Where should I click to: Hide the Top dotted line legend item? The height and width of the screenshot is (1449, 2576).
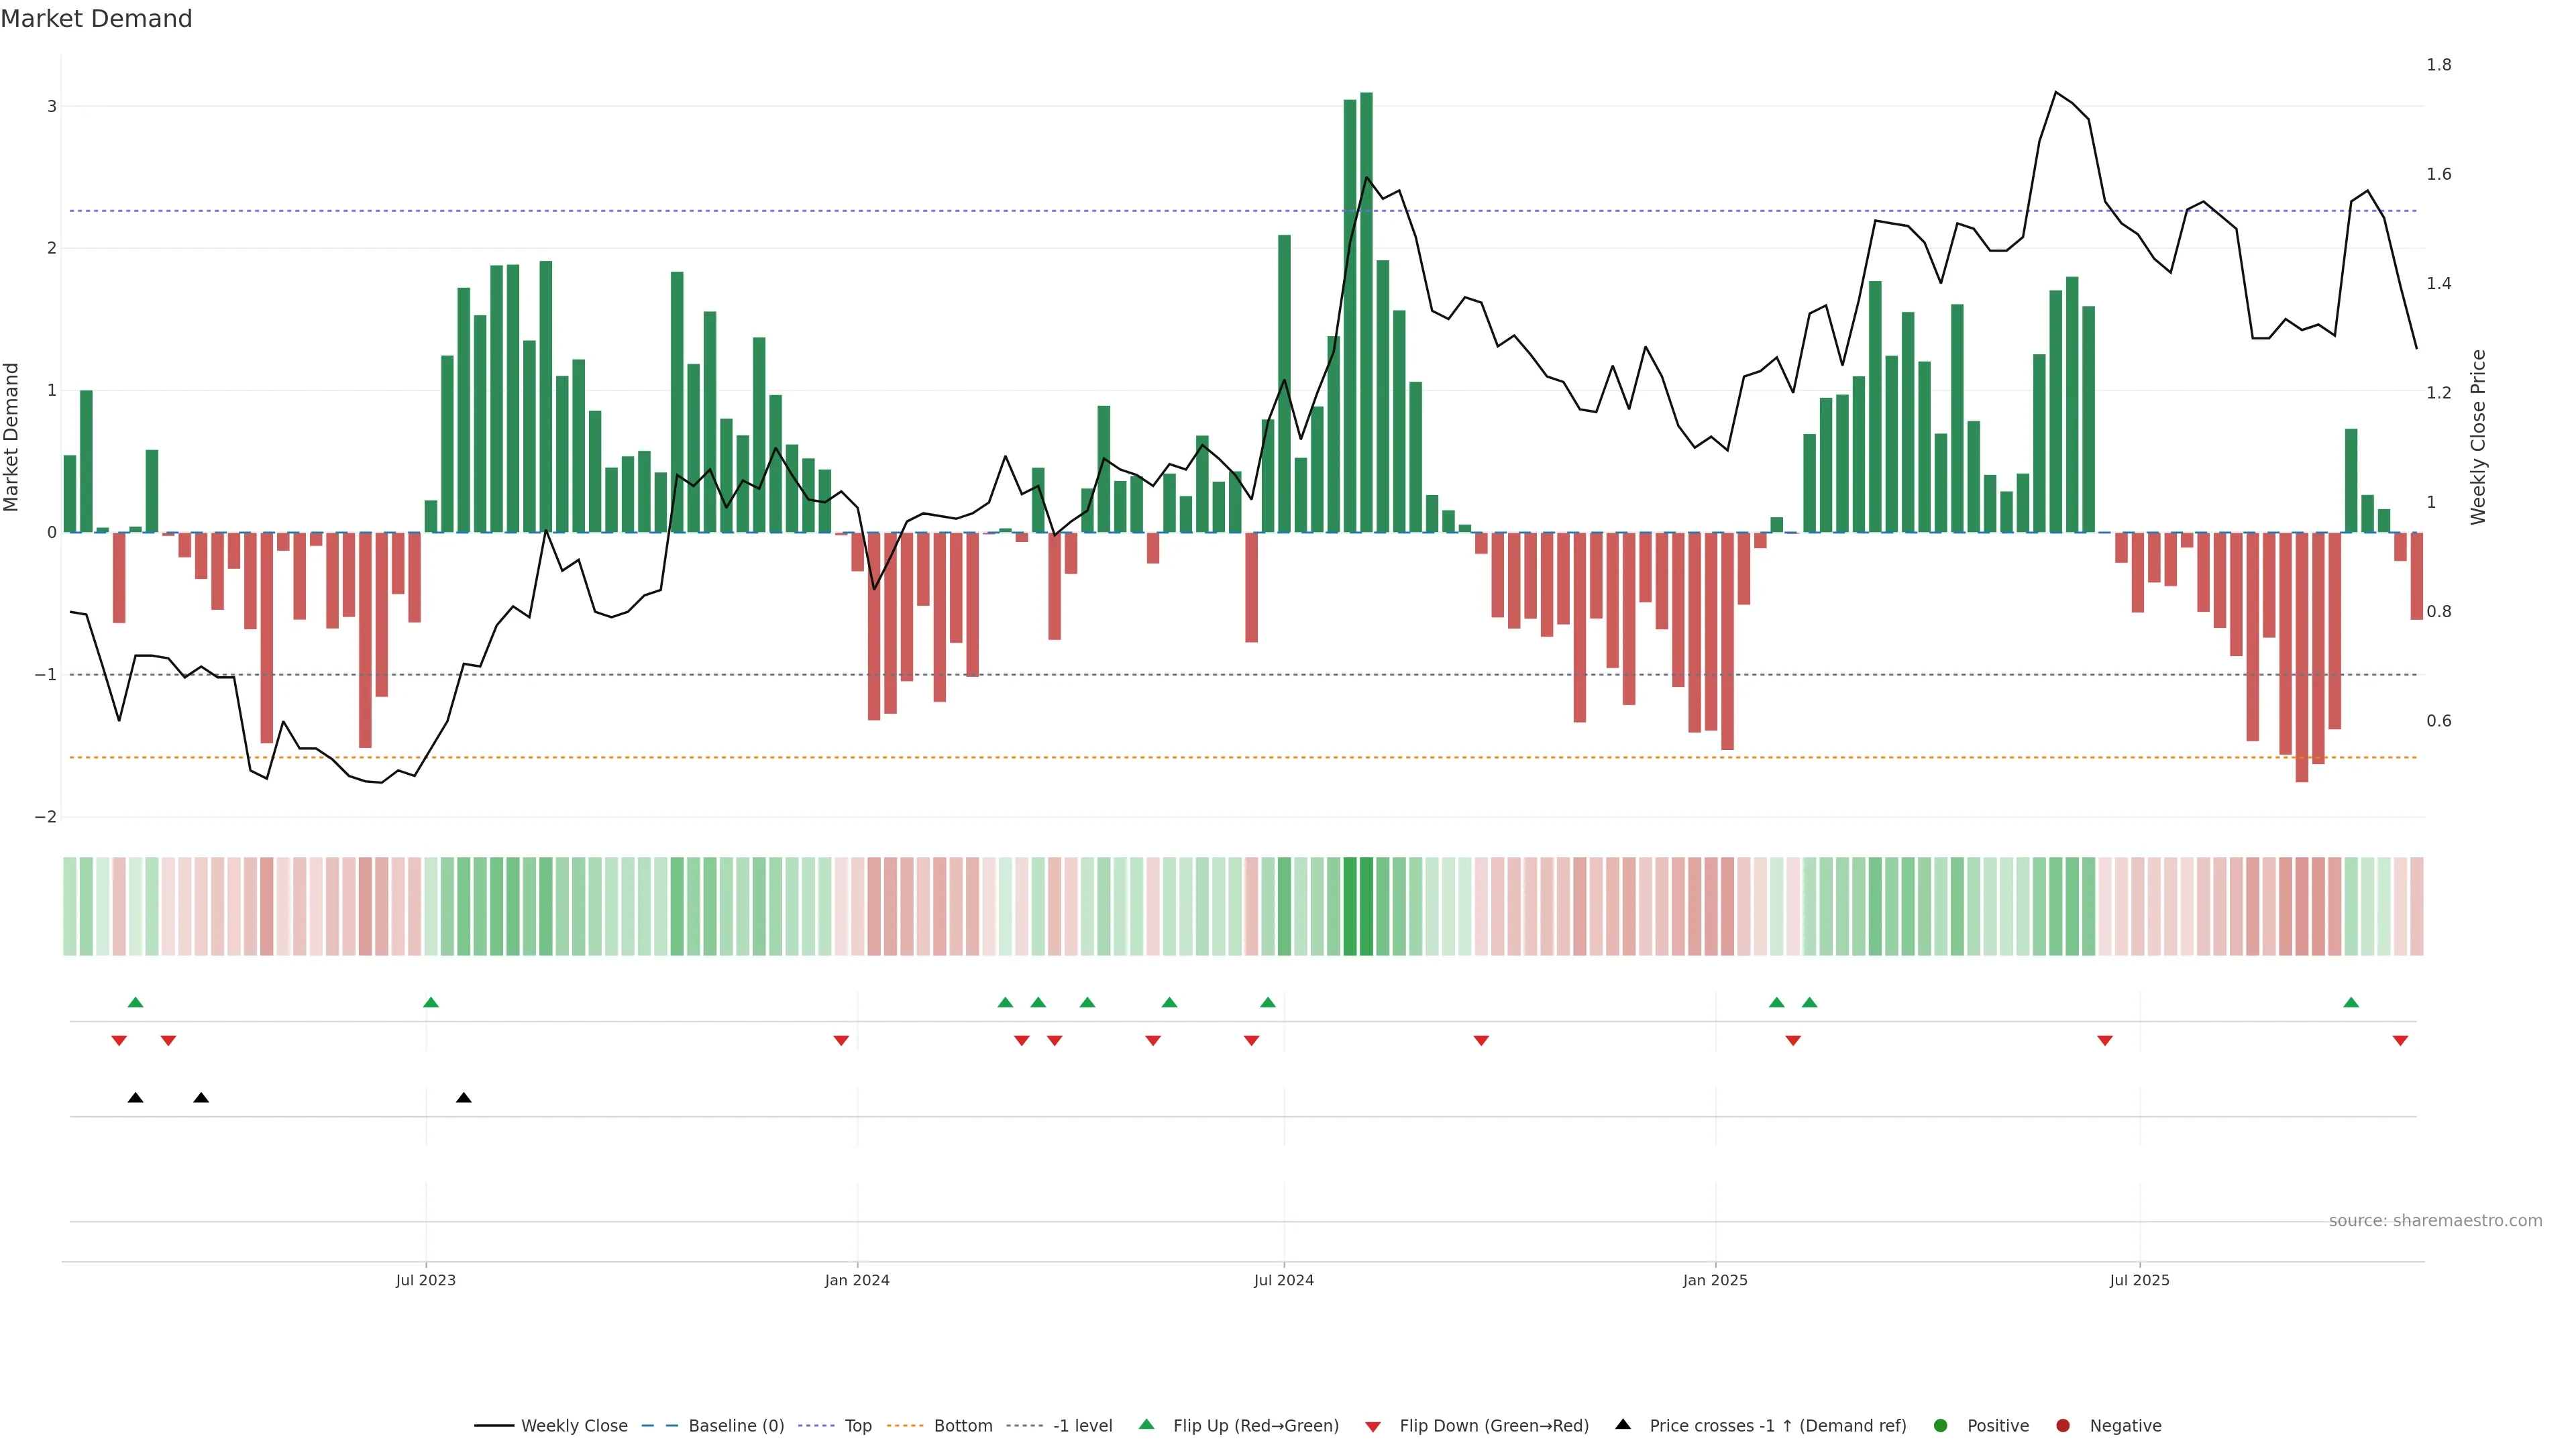pos(857,1425)
